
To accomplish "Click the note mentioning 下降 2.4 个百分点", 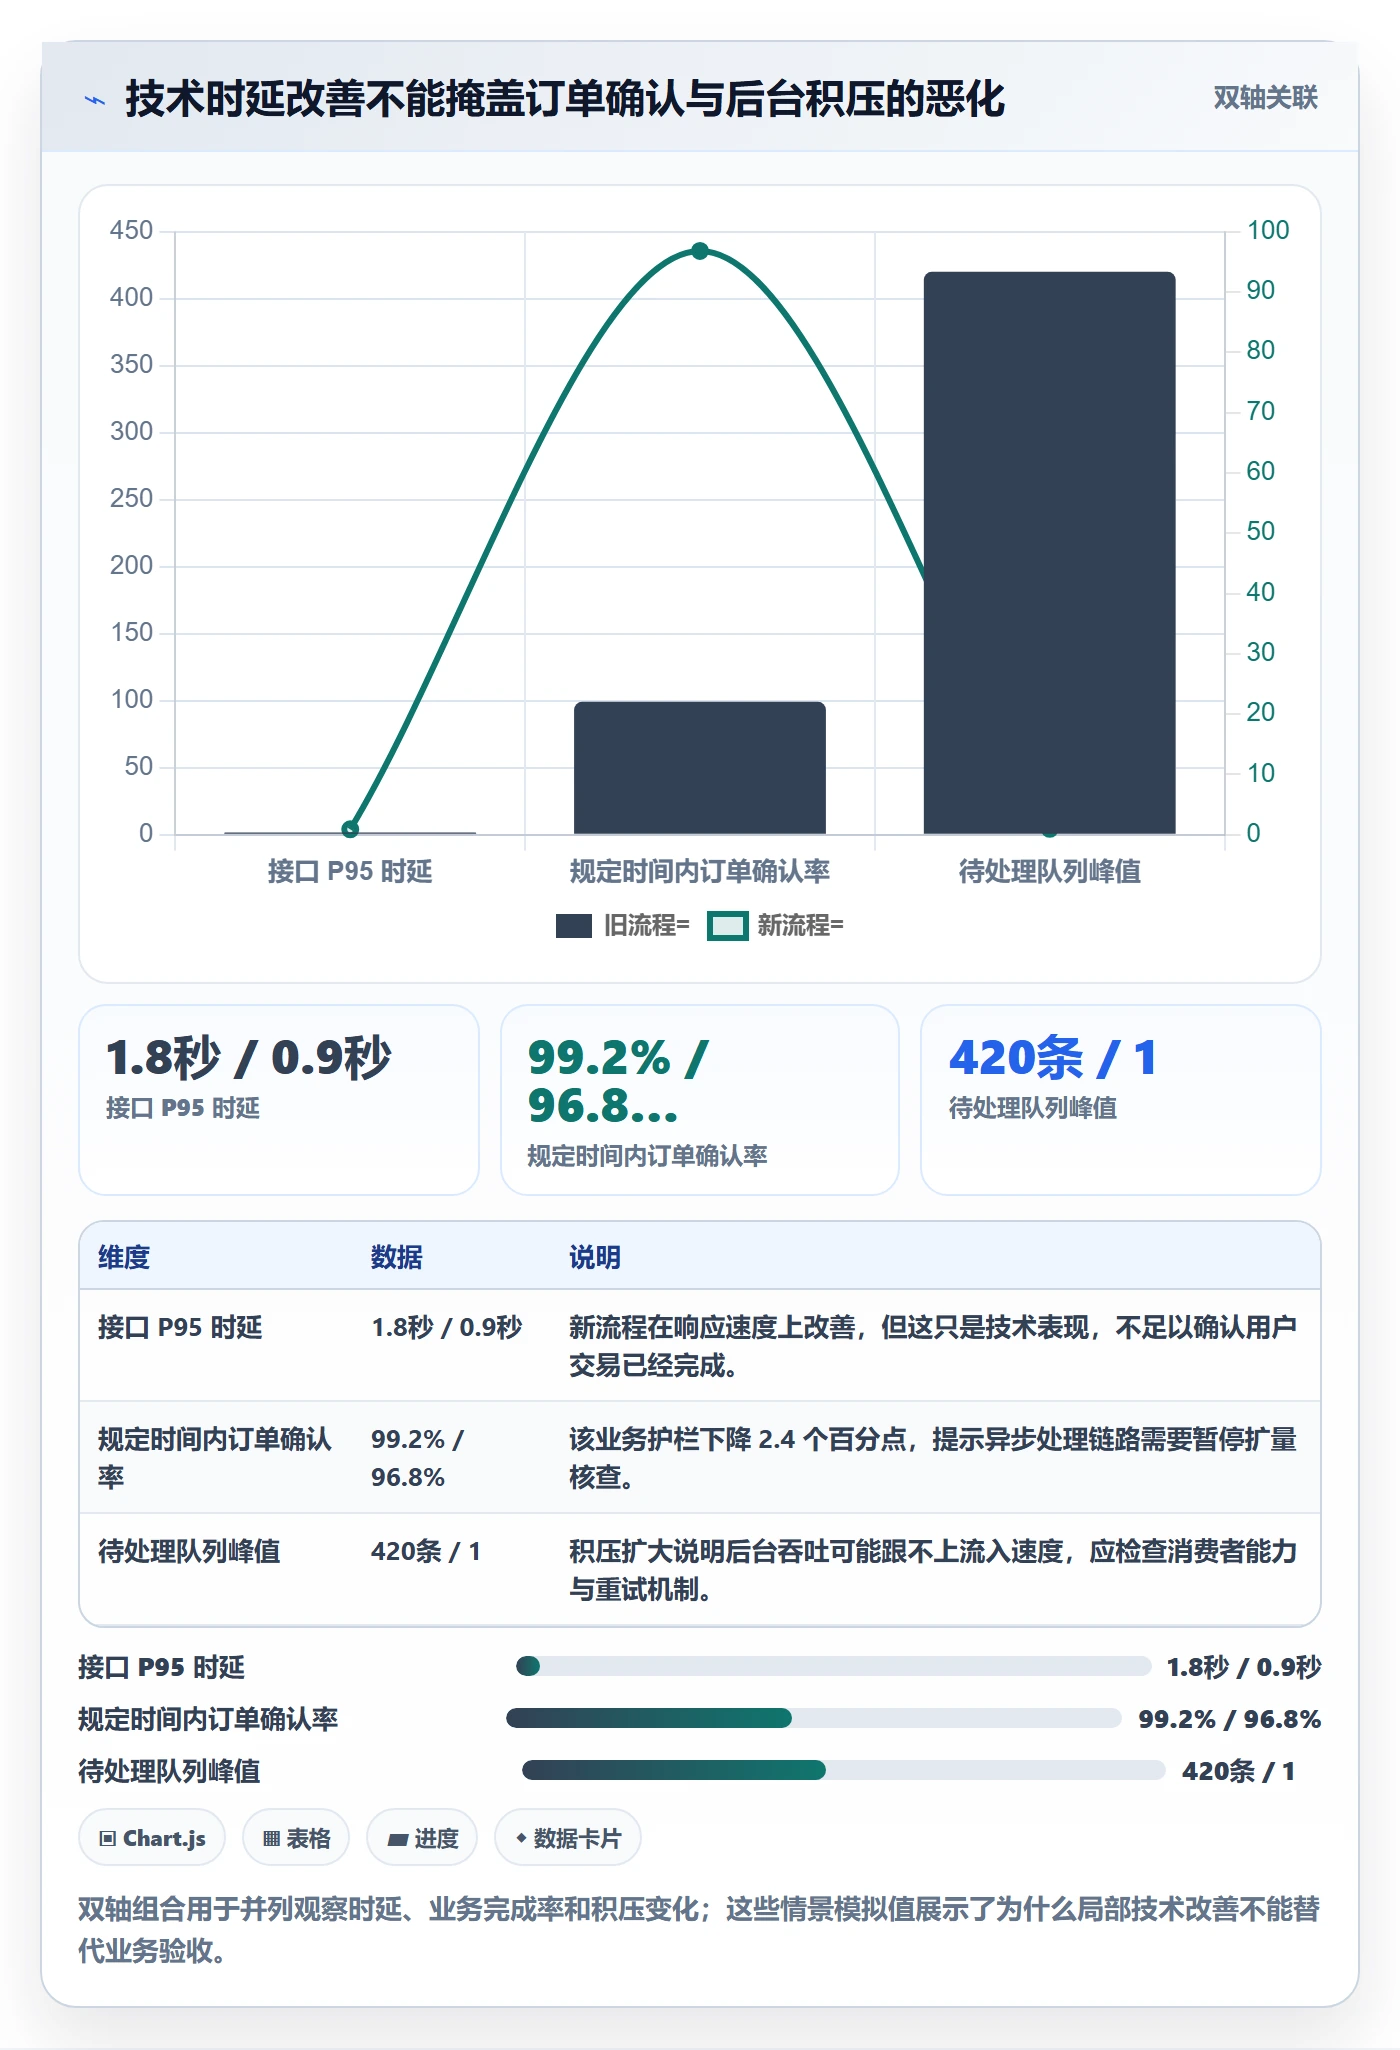I will click(933, 1458).
